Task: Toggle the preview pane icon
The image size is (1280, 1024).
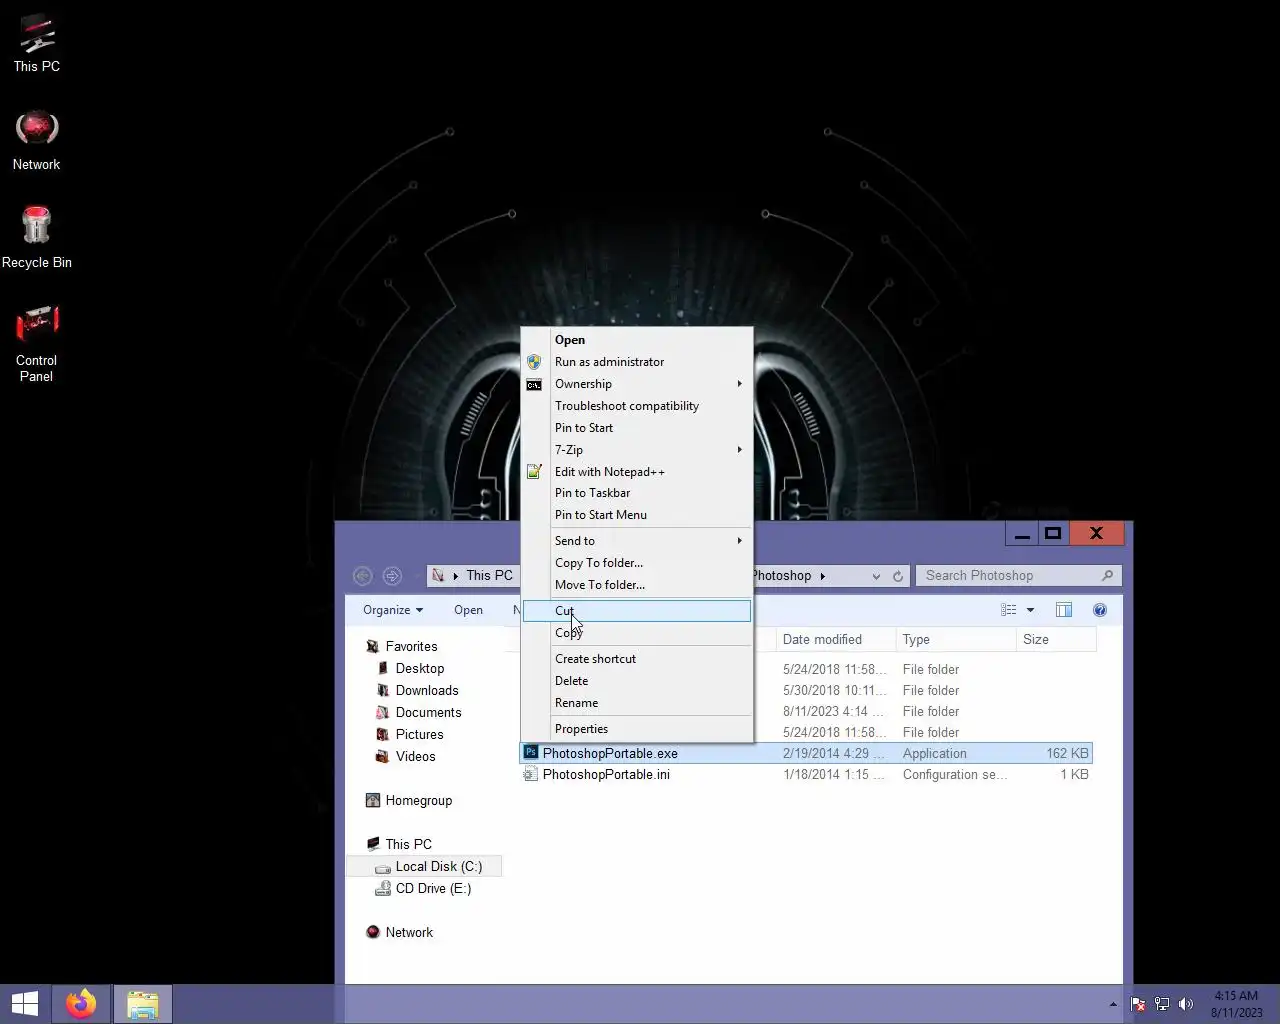Action: click(1064, 610)
